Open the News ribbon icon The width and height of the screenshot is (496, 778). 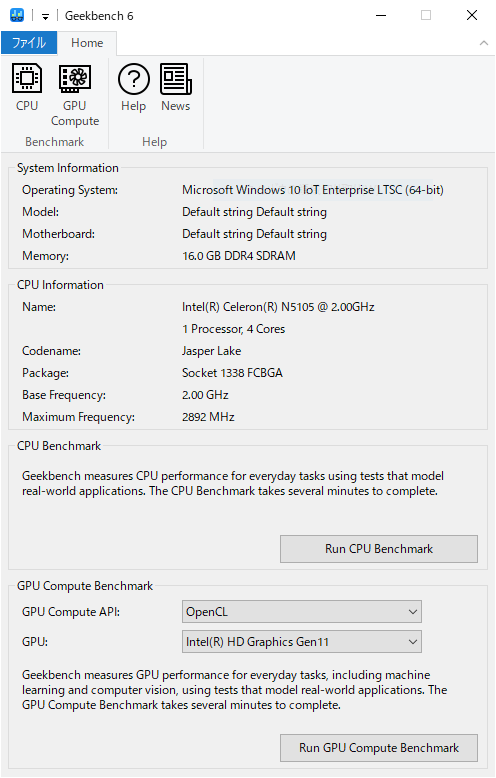click(176, 87)
